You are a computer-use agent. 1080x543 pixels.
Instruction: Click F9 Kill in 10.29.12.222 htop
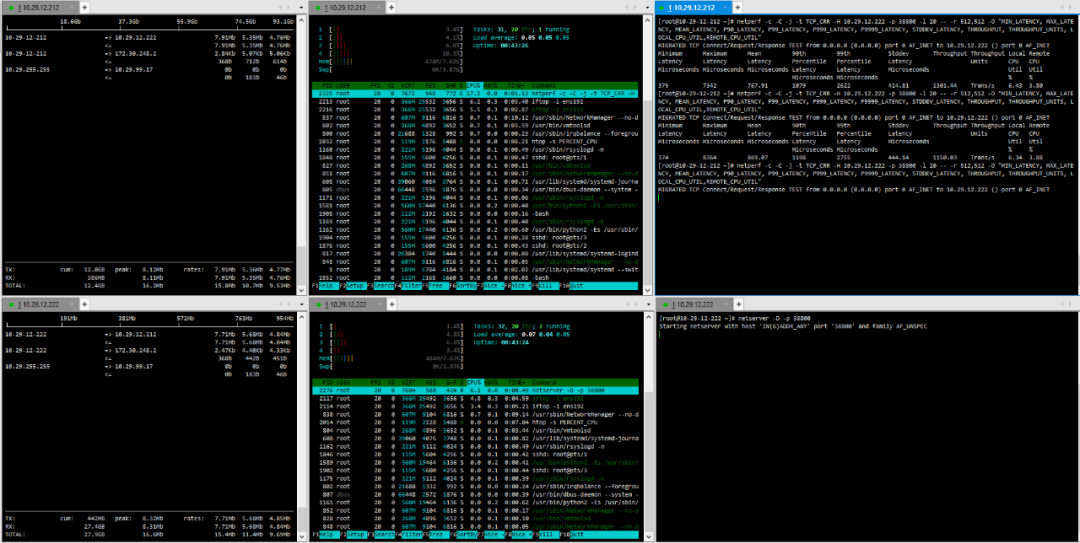(544, 535)
